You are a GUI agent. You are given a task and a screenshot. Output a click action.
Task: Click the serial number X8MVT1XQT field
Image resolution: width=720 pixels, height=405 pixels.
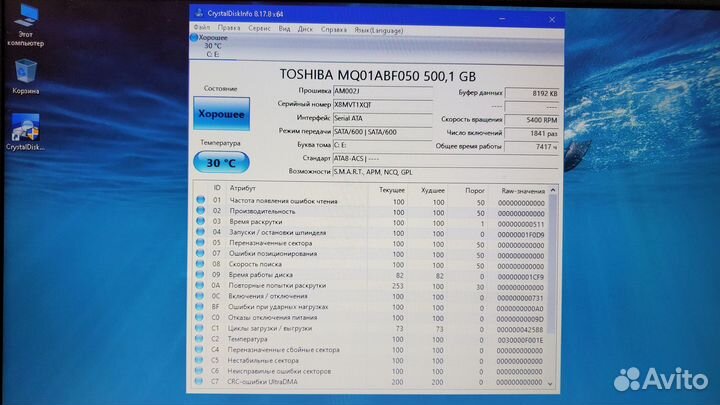382,105
